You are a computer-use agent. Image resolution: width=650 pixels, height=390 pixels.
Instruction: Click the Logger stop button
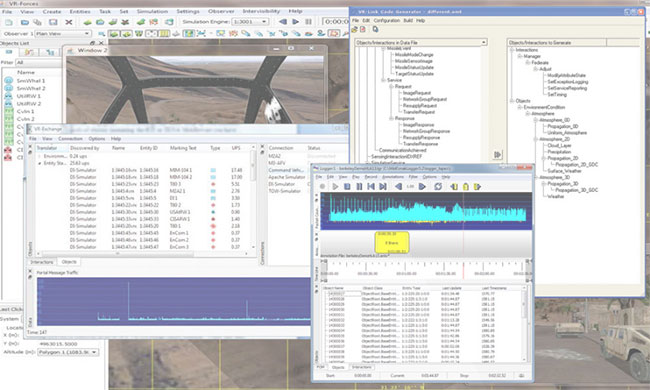[347, 187]
